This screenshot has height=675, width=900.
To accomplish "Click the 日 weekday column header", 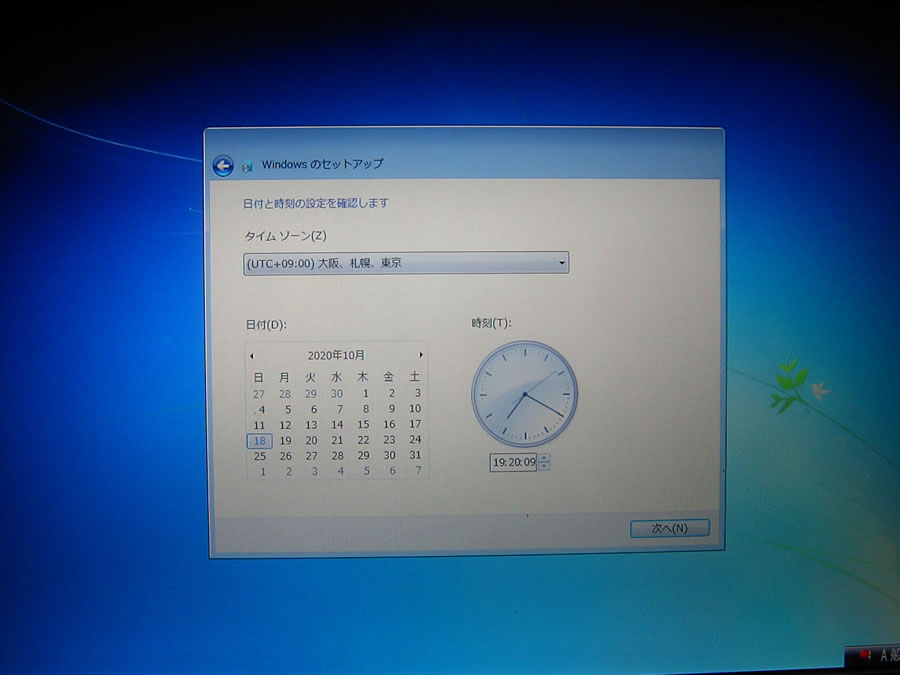I will click(x=258, y=378).
